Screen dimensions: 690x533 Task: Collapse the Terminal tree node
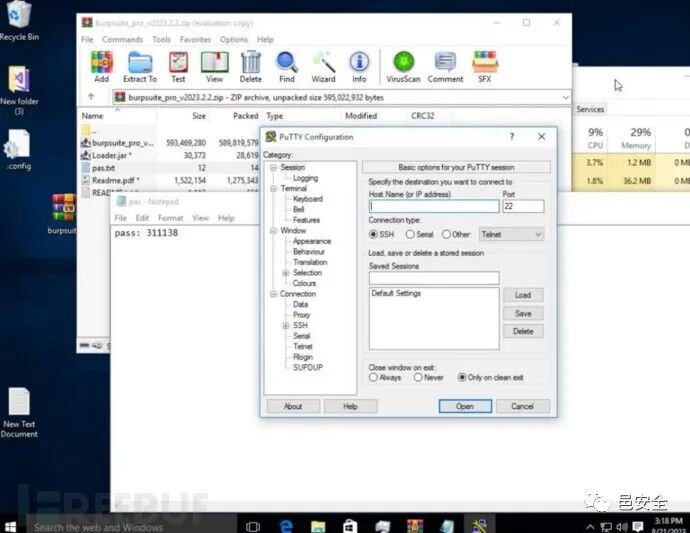click(x=273, y=188)
